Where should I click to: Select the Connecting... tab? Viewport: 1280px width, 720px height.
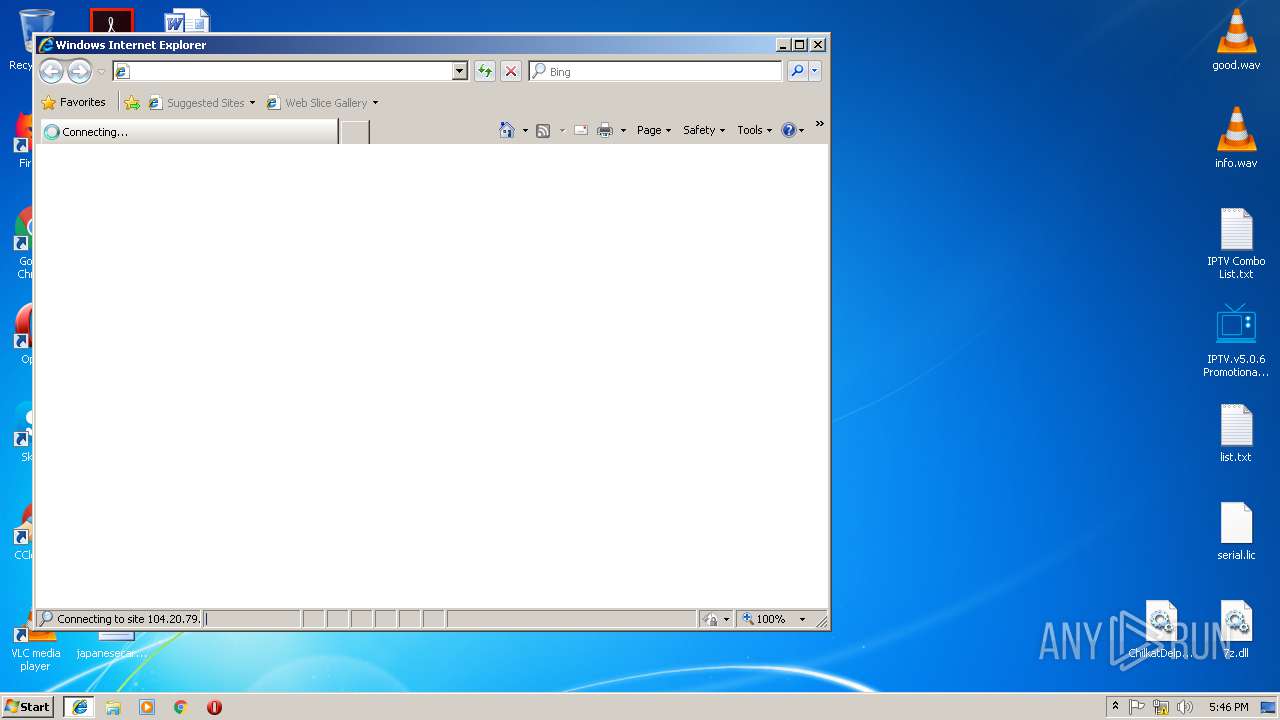tap(188, 131)
